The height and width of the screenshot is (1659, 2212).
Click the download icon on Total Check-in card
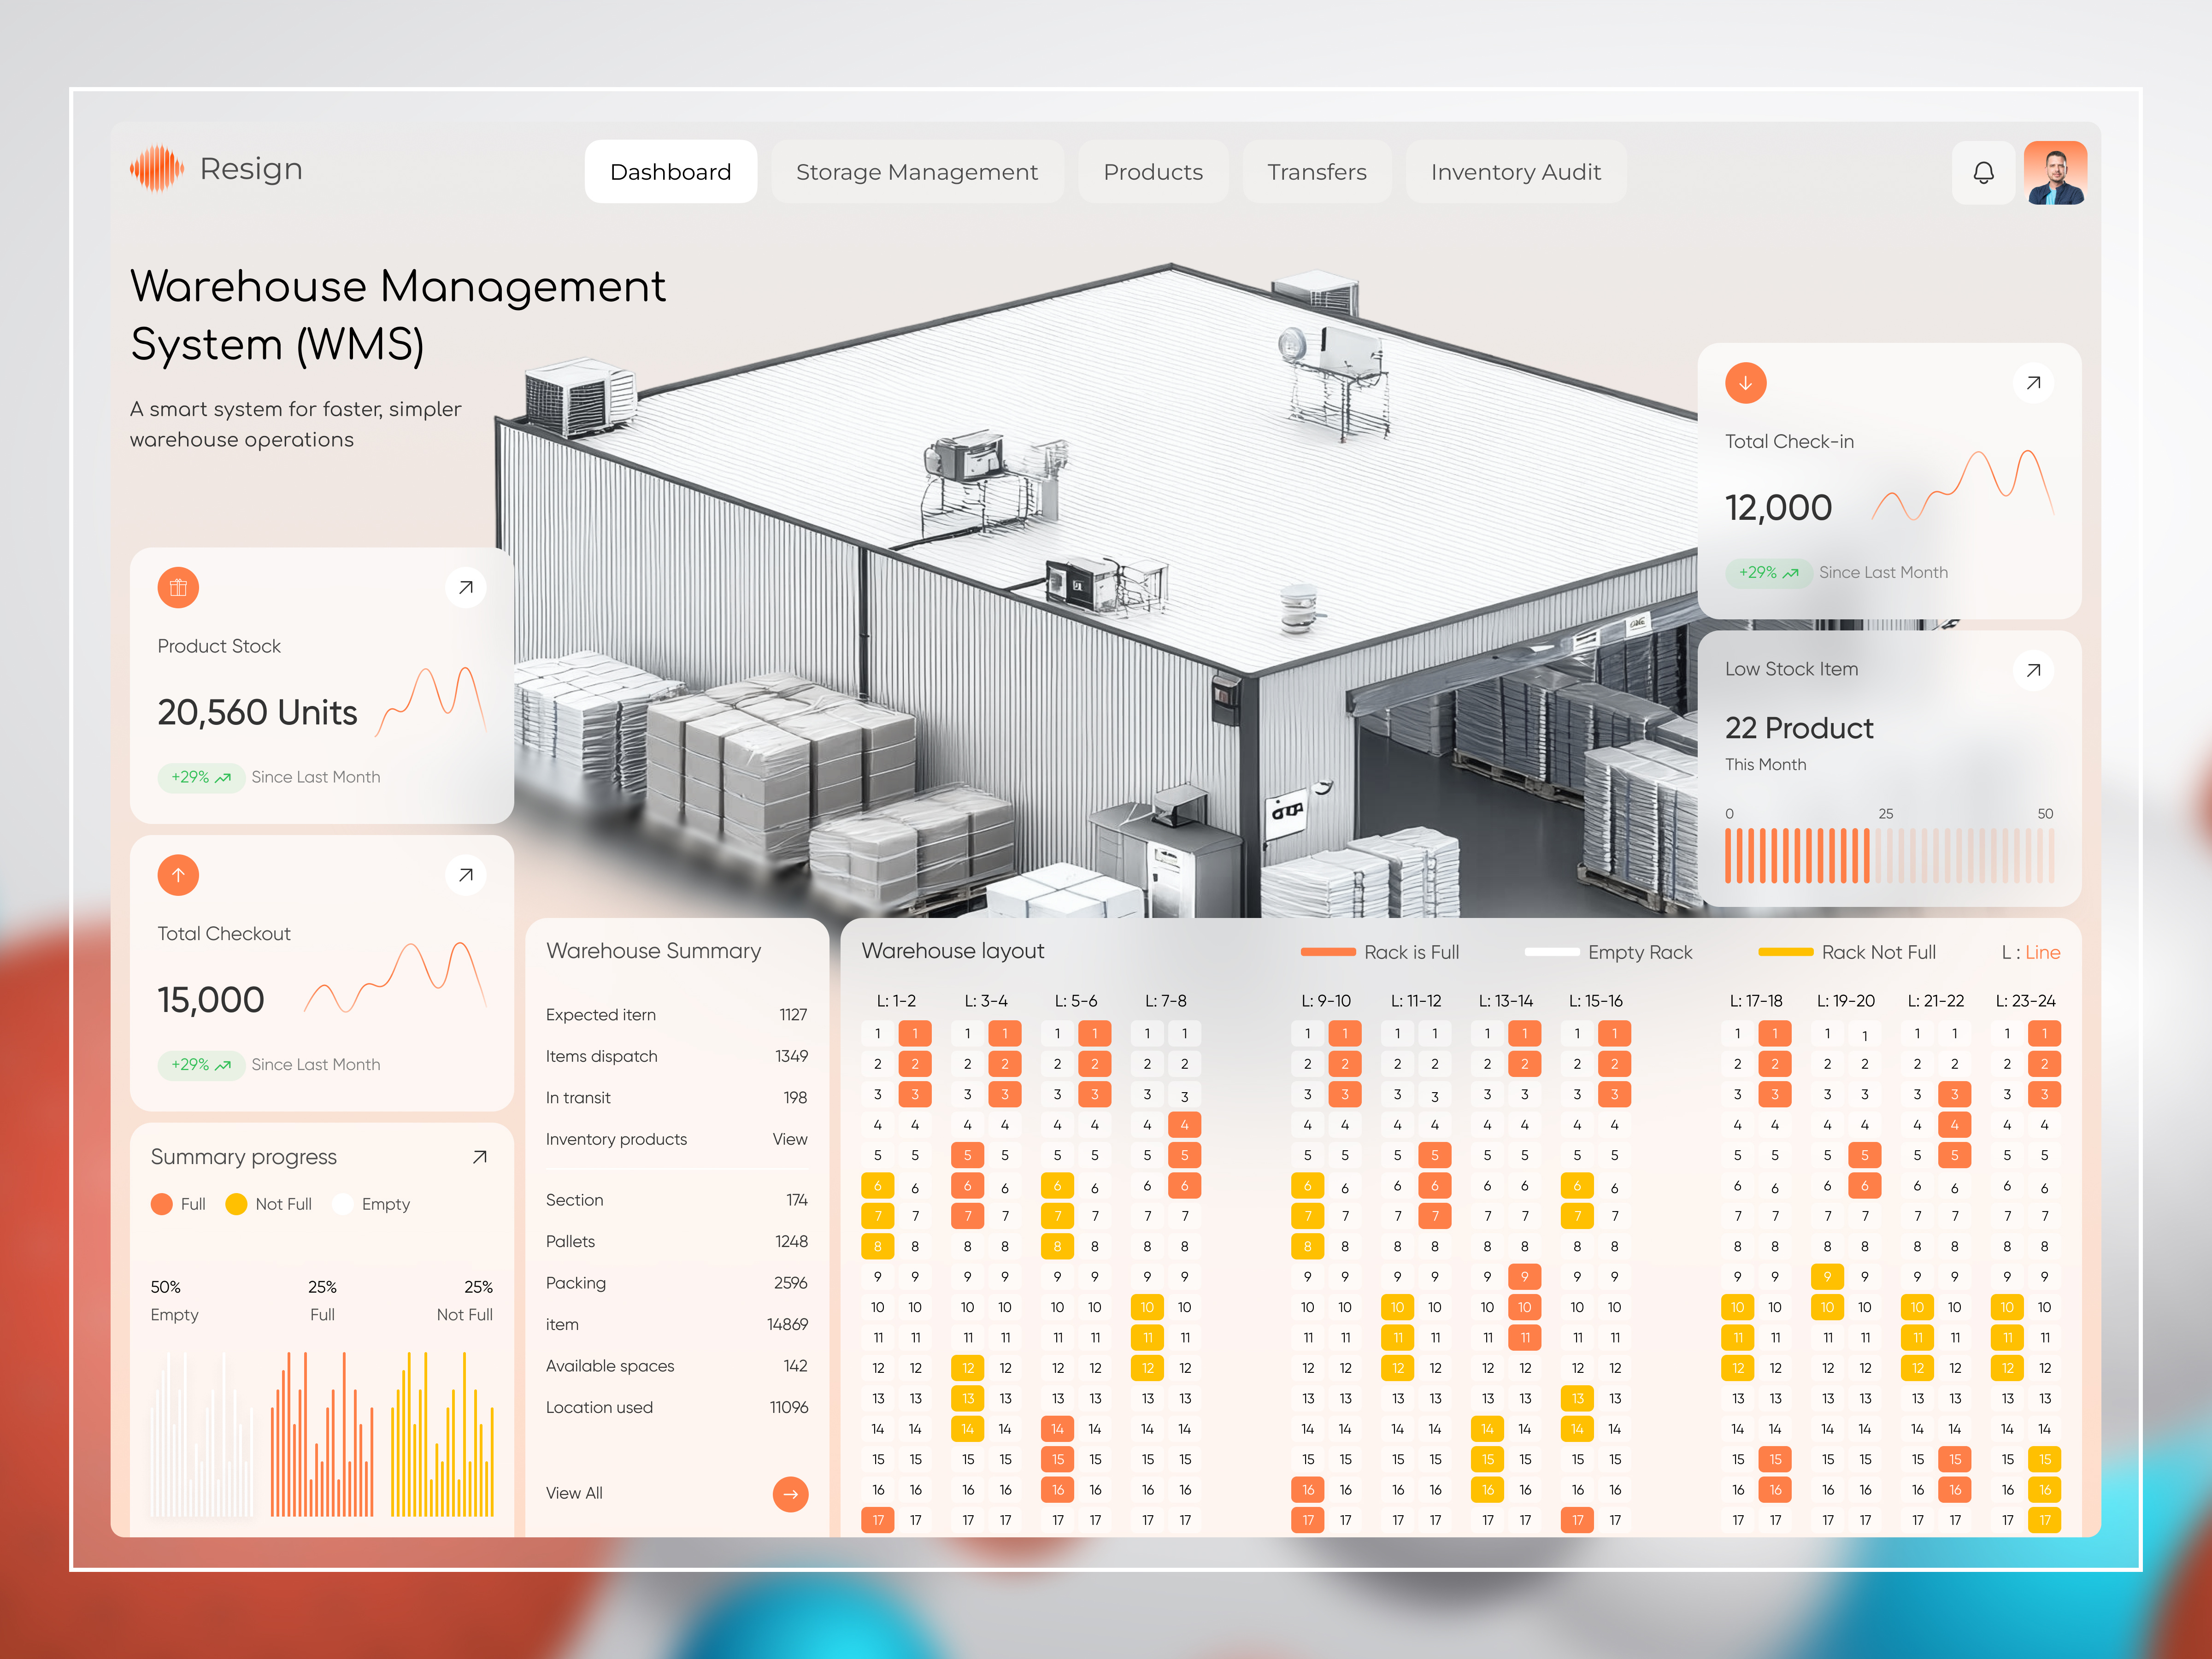tap(1745, 382)
